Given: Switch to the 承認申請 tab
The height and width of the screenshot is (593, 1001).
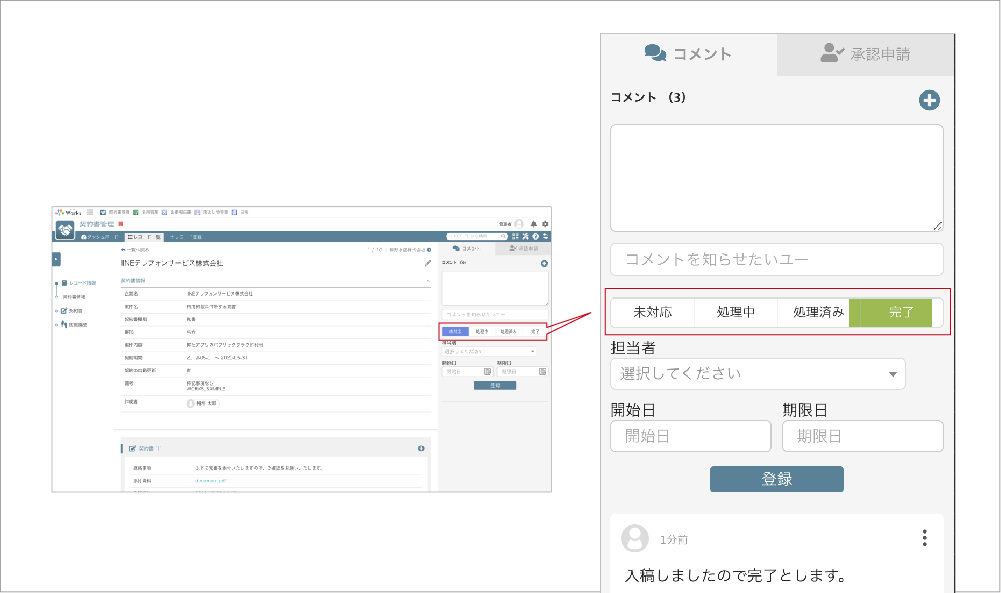Looking at the screenshot, I should [x=865, y=54].
